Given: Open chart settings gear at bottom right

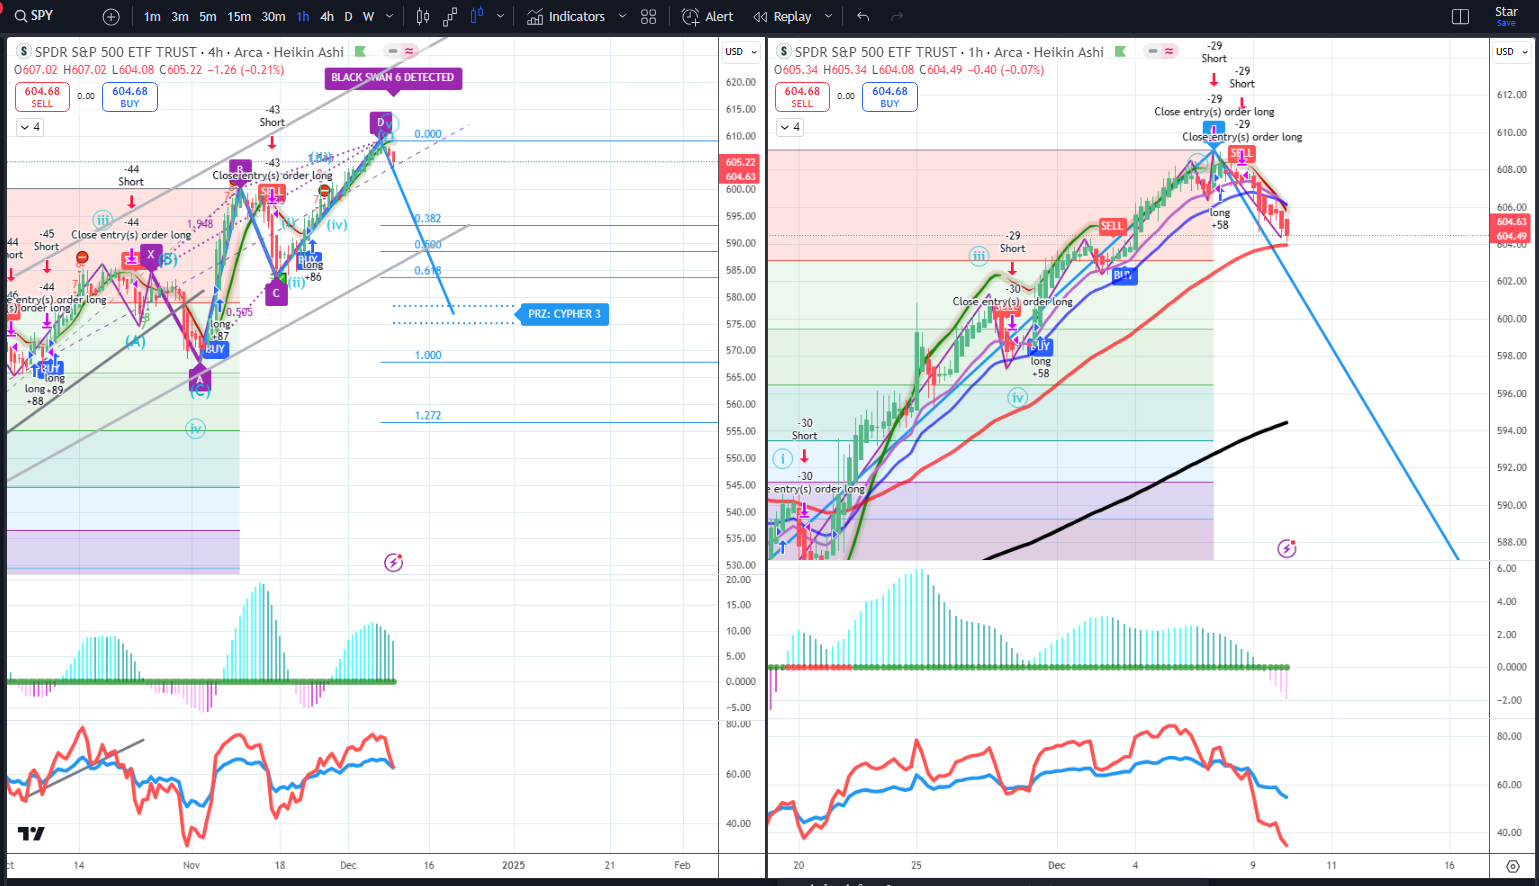Looking at the screenshot, I should [x=1513, y=866].
